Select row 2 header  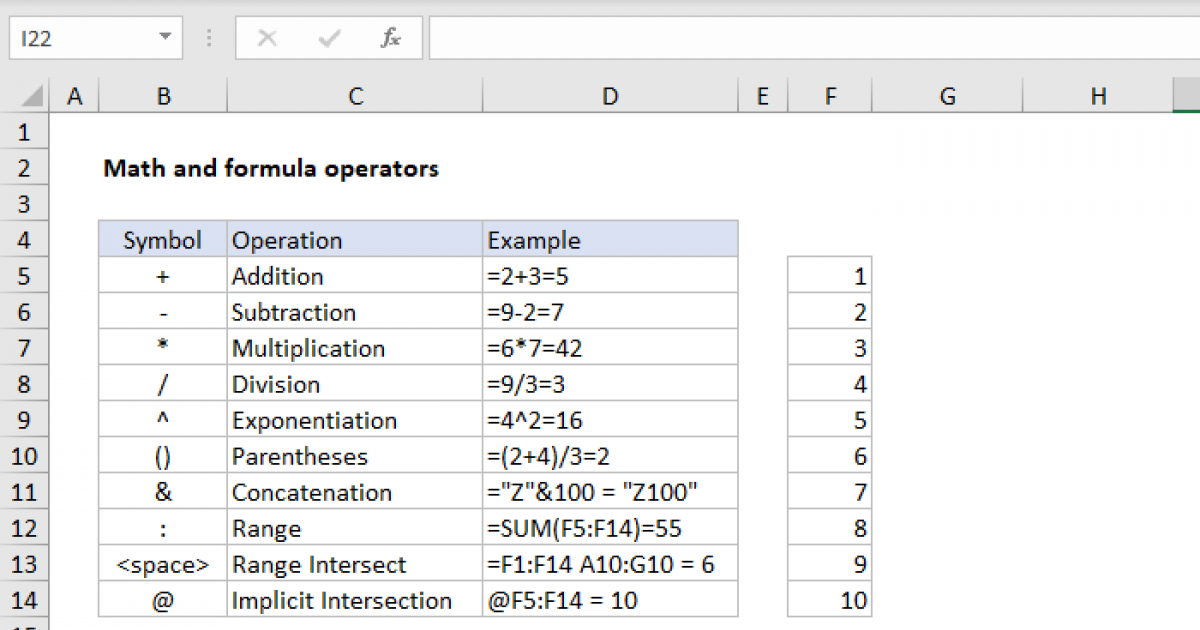(25, 167)
